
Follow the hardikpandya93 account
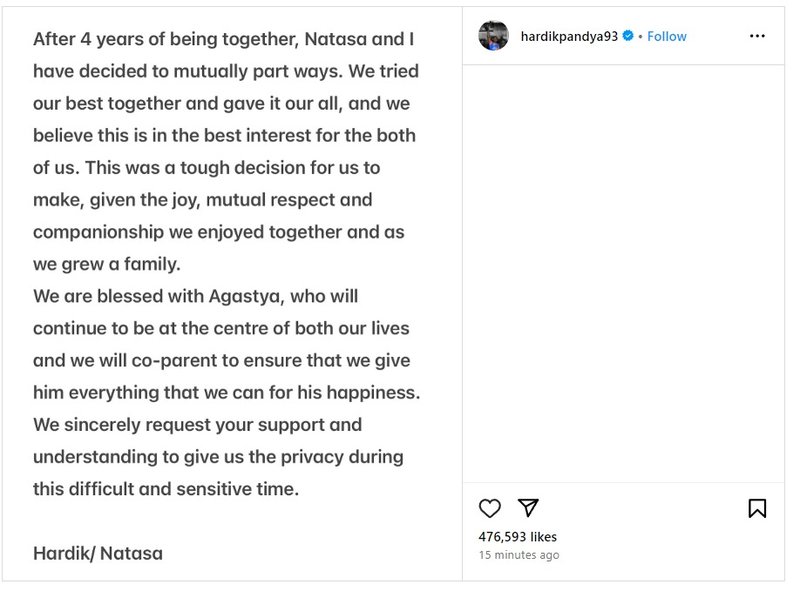pos(667,36)
